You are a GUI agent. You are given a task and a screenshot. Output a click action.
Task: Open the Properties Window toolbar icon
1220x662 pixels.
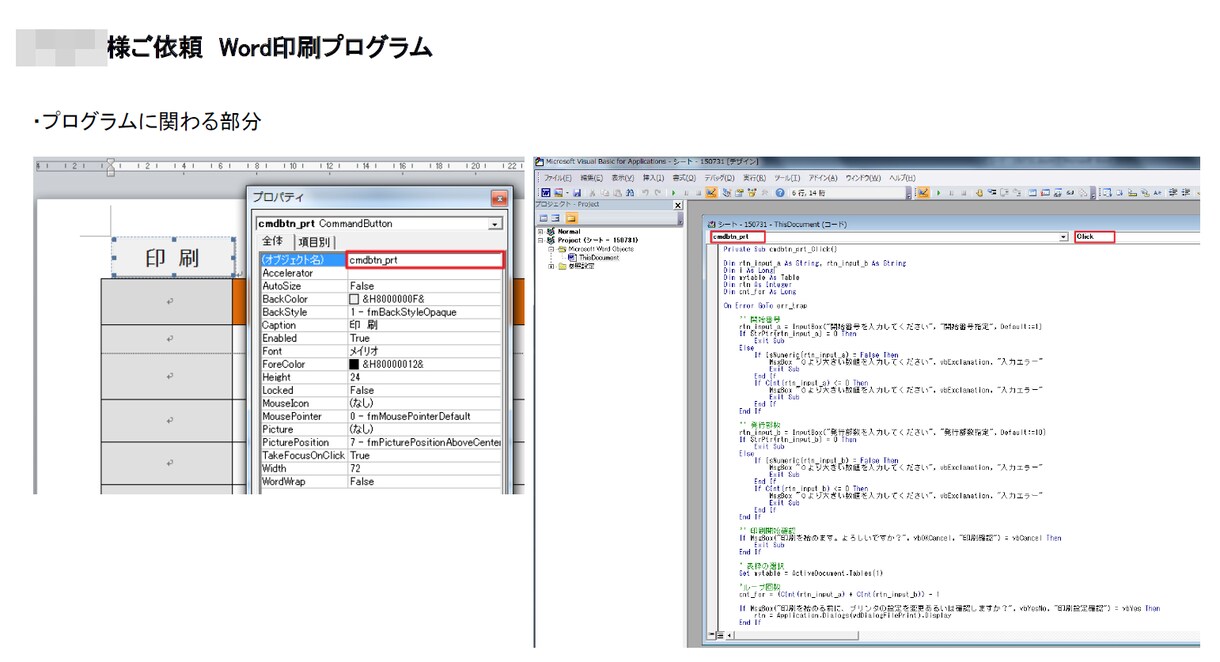(x=740, y=193)
